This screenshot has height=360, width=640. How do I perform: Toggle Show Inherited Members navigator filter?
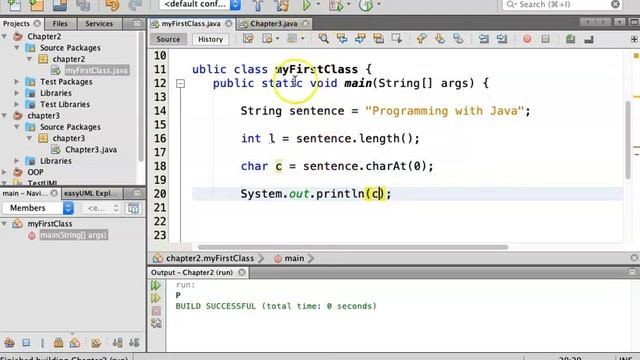(9, 343)
